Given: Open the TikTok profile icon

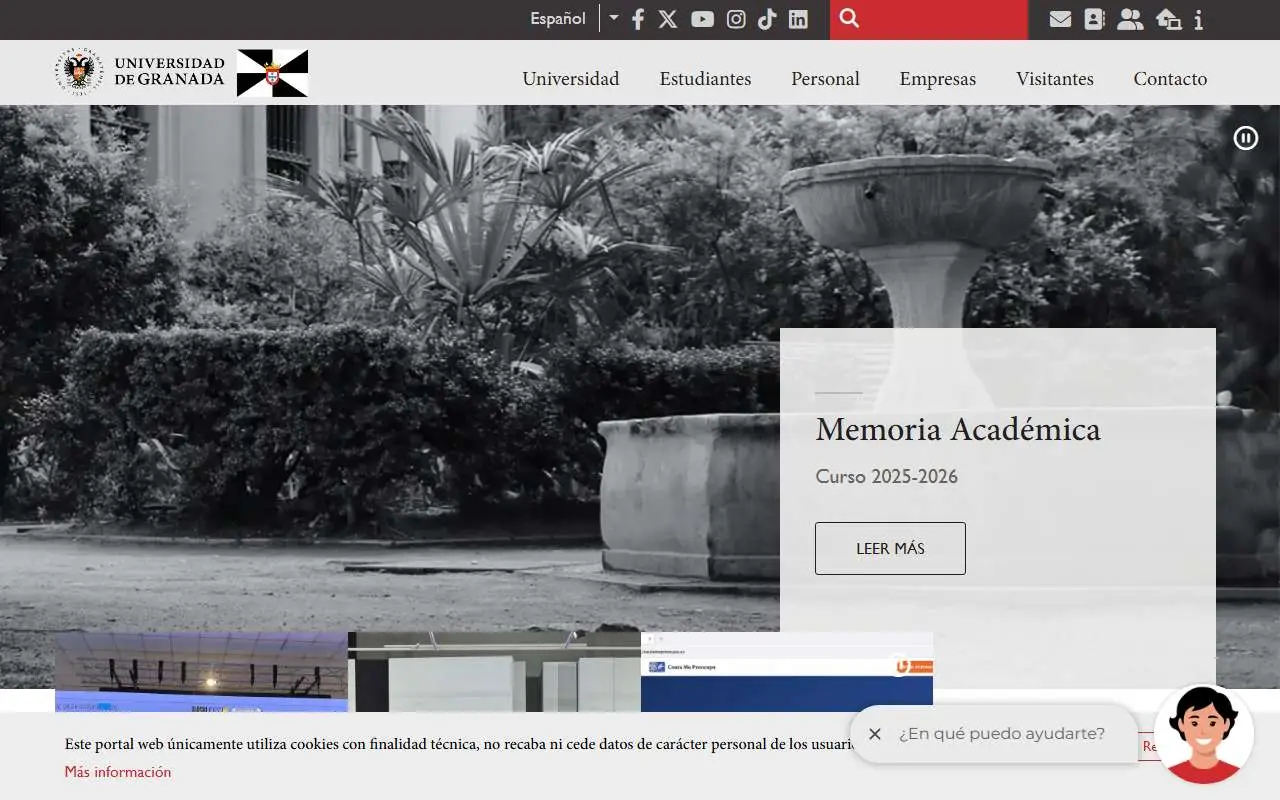Looking at the screenshot, I should pos(767,19).
